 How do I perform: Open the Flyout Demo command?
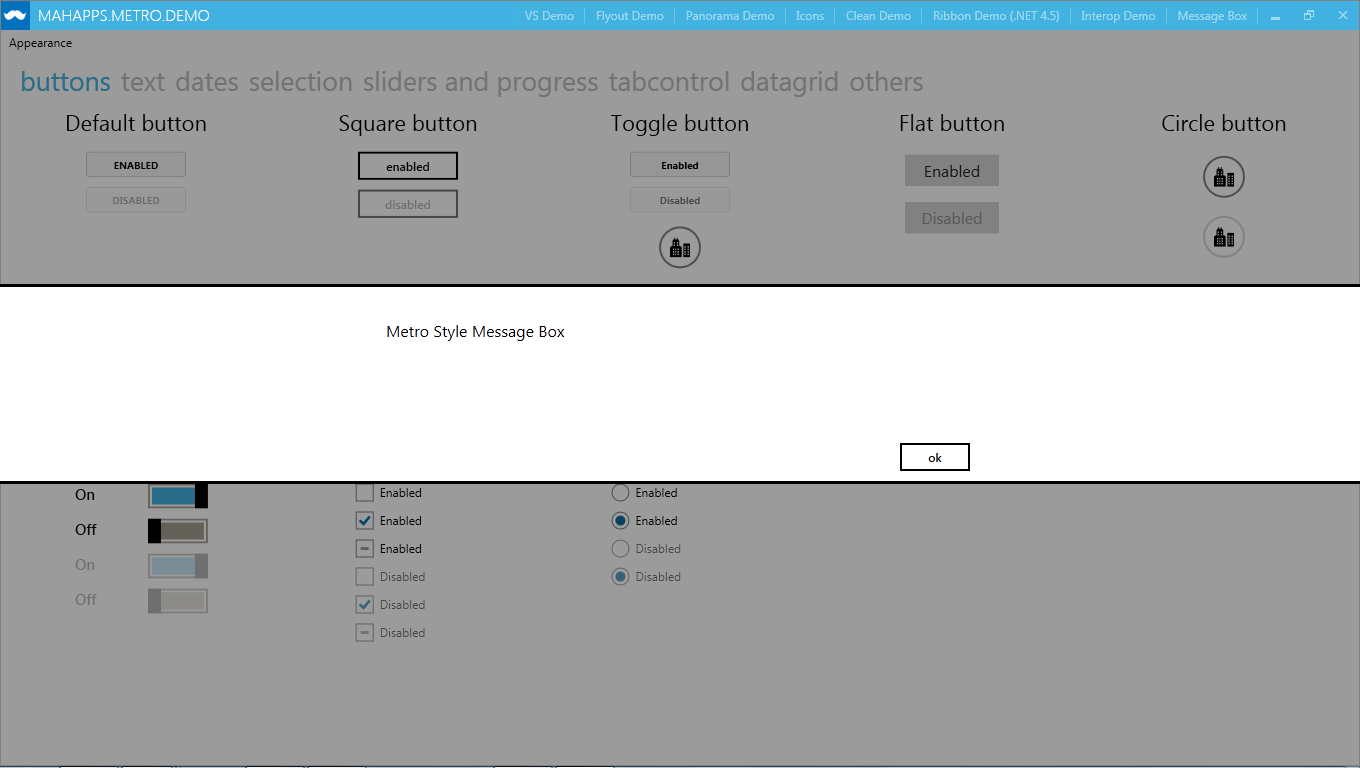click(x=629, y=16)
